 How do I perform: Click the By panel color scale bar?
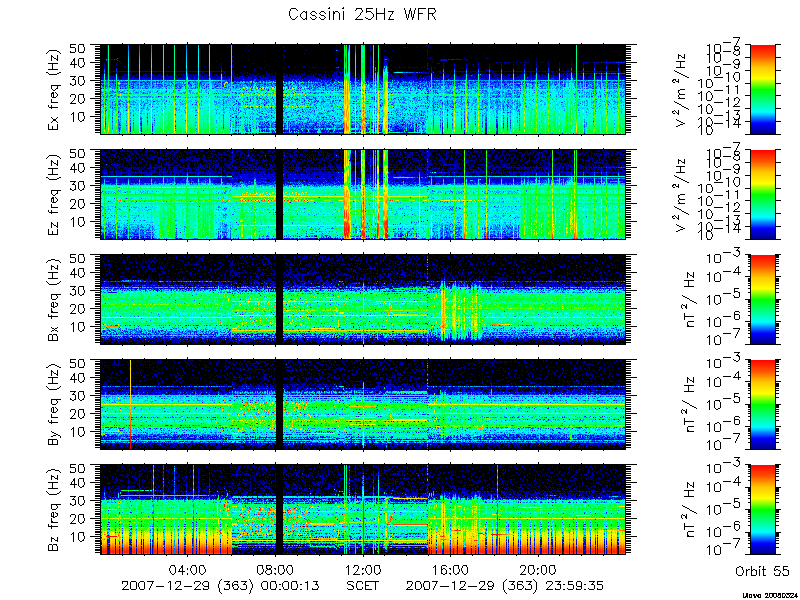(x=762, y=404)
